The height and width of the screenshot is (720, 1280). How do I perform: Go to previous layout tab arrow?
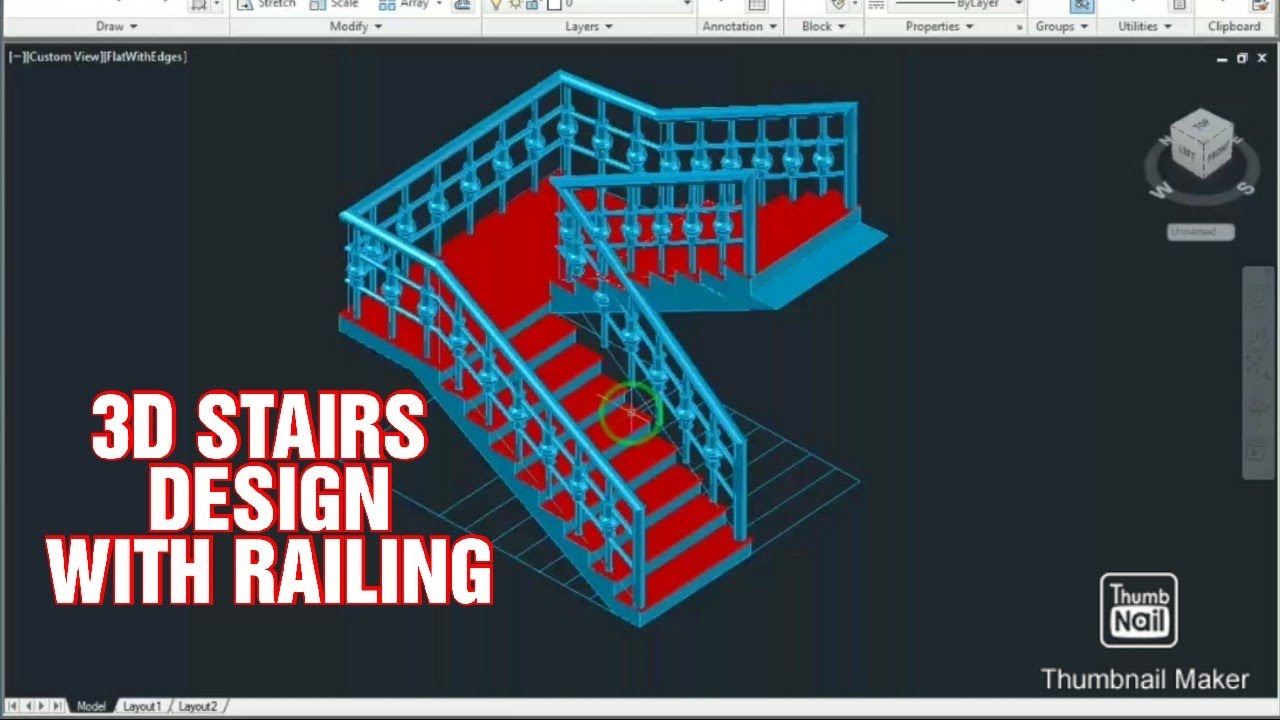tap(28, 706)
